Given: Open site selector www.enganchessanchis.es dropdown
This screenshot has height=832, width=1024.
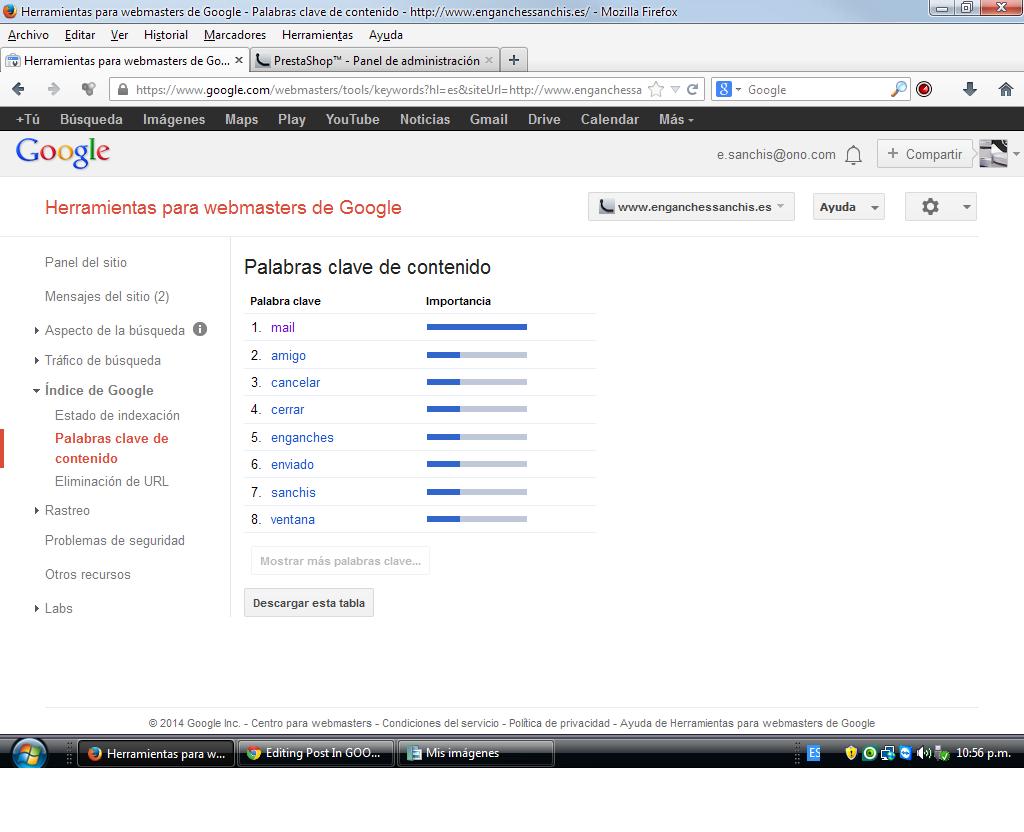Looking at the screenshot, I should click(x=691, y=206).
